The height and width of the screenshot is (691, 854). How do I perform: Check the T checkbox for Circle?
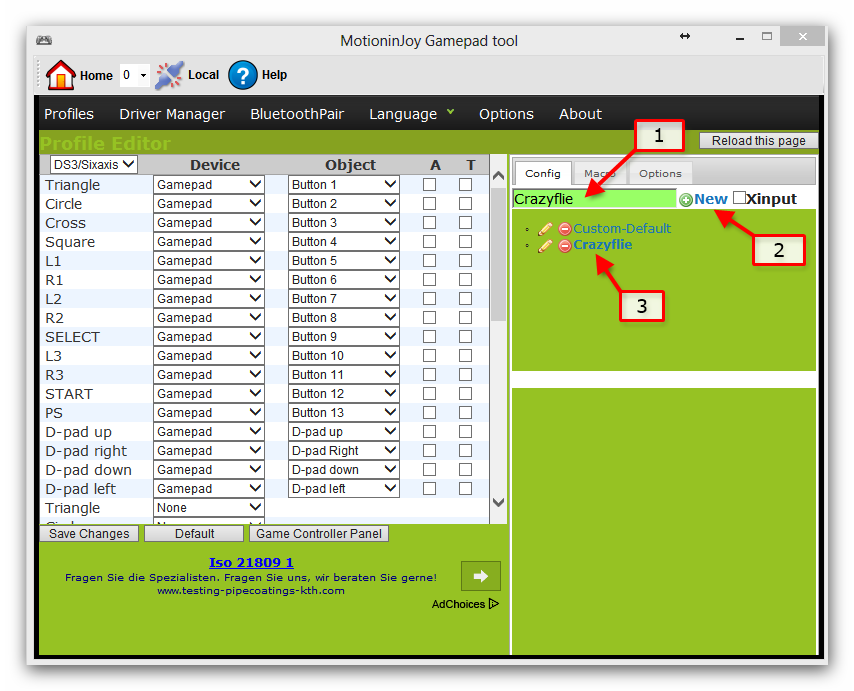[465, 203]
